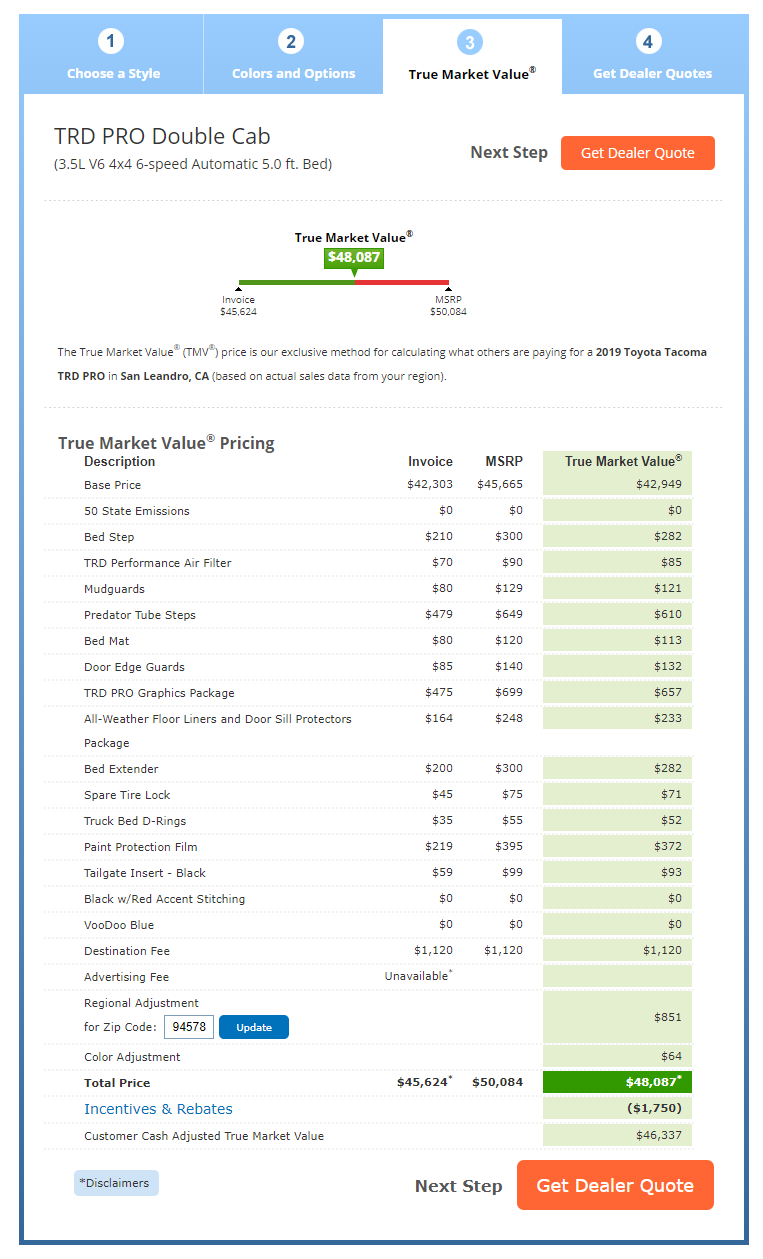763x1259 pixels.
Task: Click the $45,624 invoice total price
Action: 425,1083
